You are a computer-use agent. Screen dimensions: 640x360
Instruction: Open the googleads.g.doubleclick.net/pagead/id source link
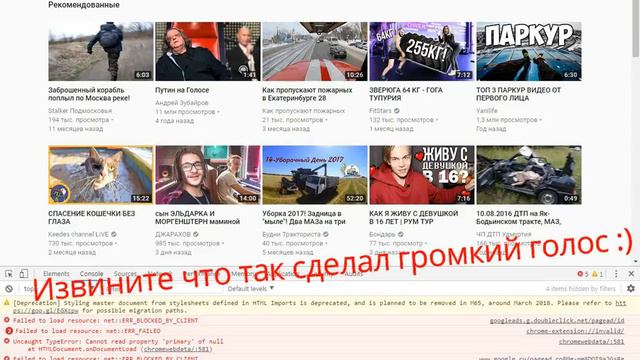click(557, 321)
